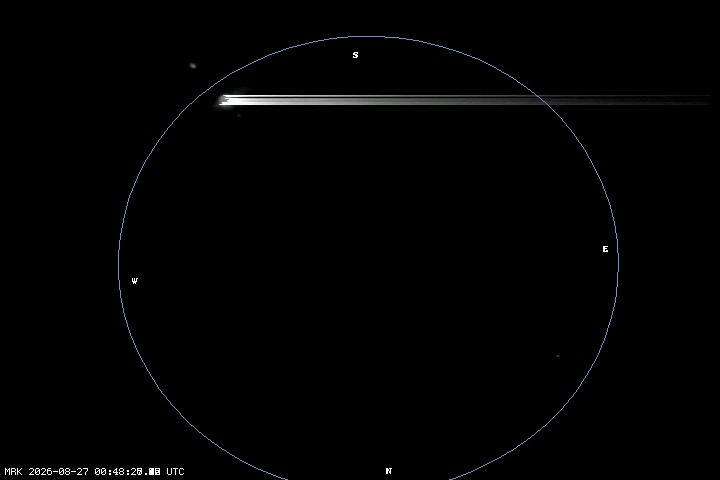The height and width of the screenshot is (480, 720).
Task: Click the faint dot in the northeast sky
Action: 558,356
